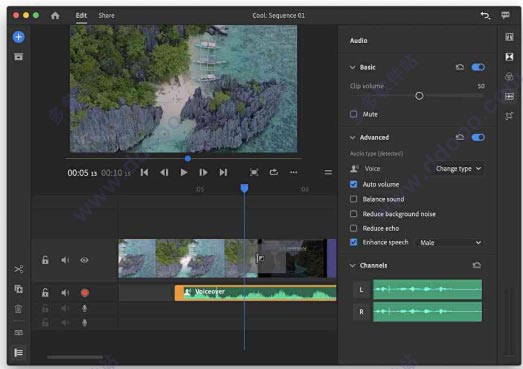The height and width of the screenshot is (369, 523).
Task: Click the preview scrubber blue handle
Action: (188, 158)
